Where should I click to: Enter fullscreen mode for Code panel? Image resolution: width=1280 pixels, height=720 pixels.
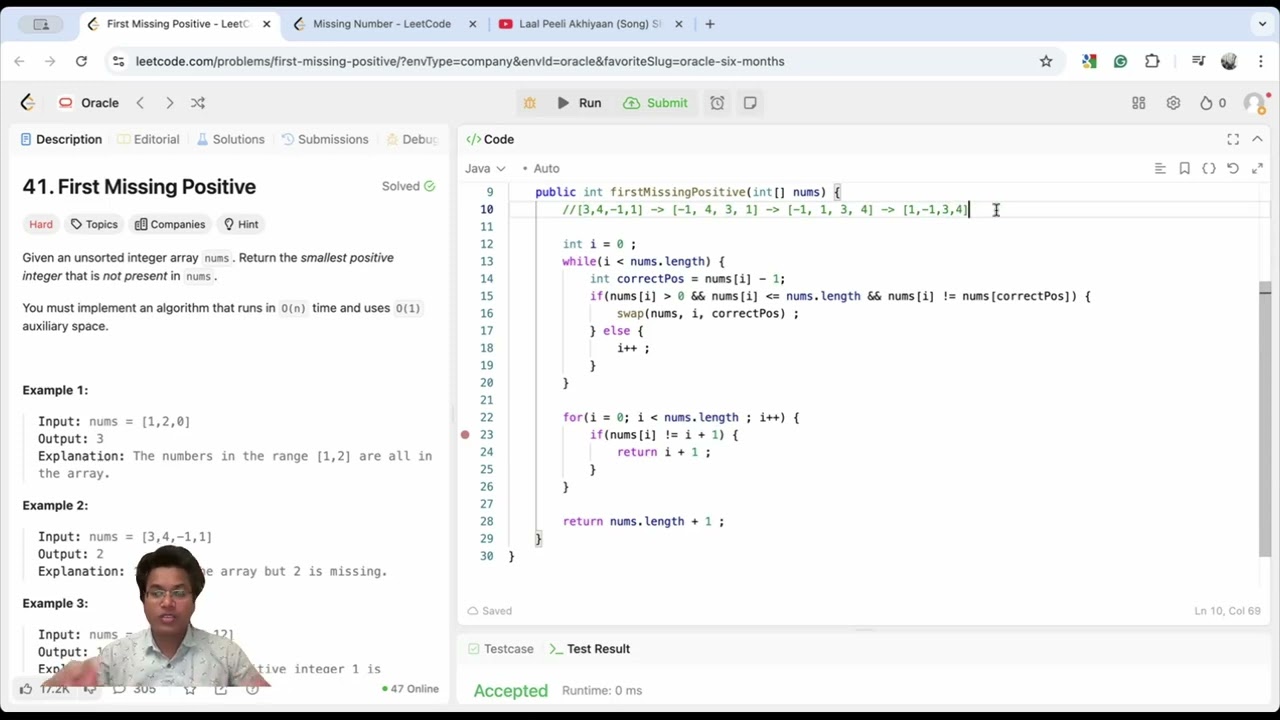pyautogui.click(x=1233, y=139)
